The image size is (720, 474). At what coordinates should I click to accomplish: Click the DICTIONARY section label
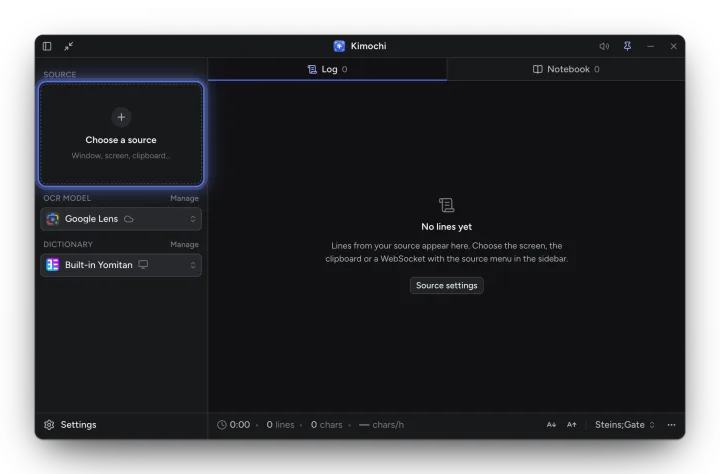68,244
